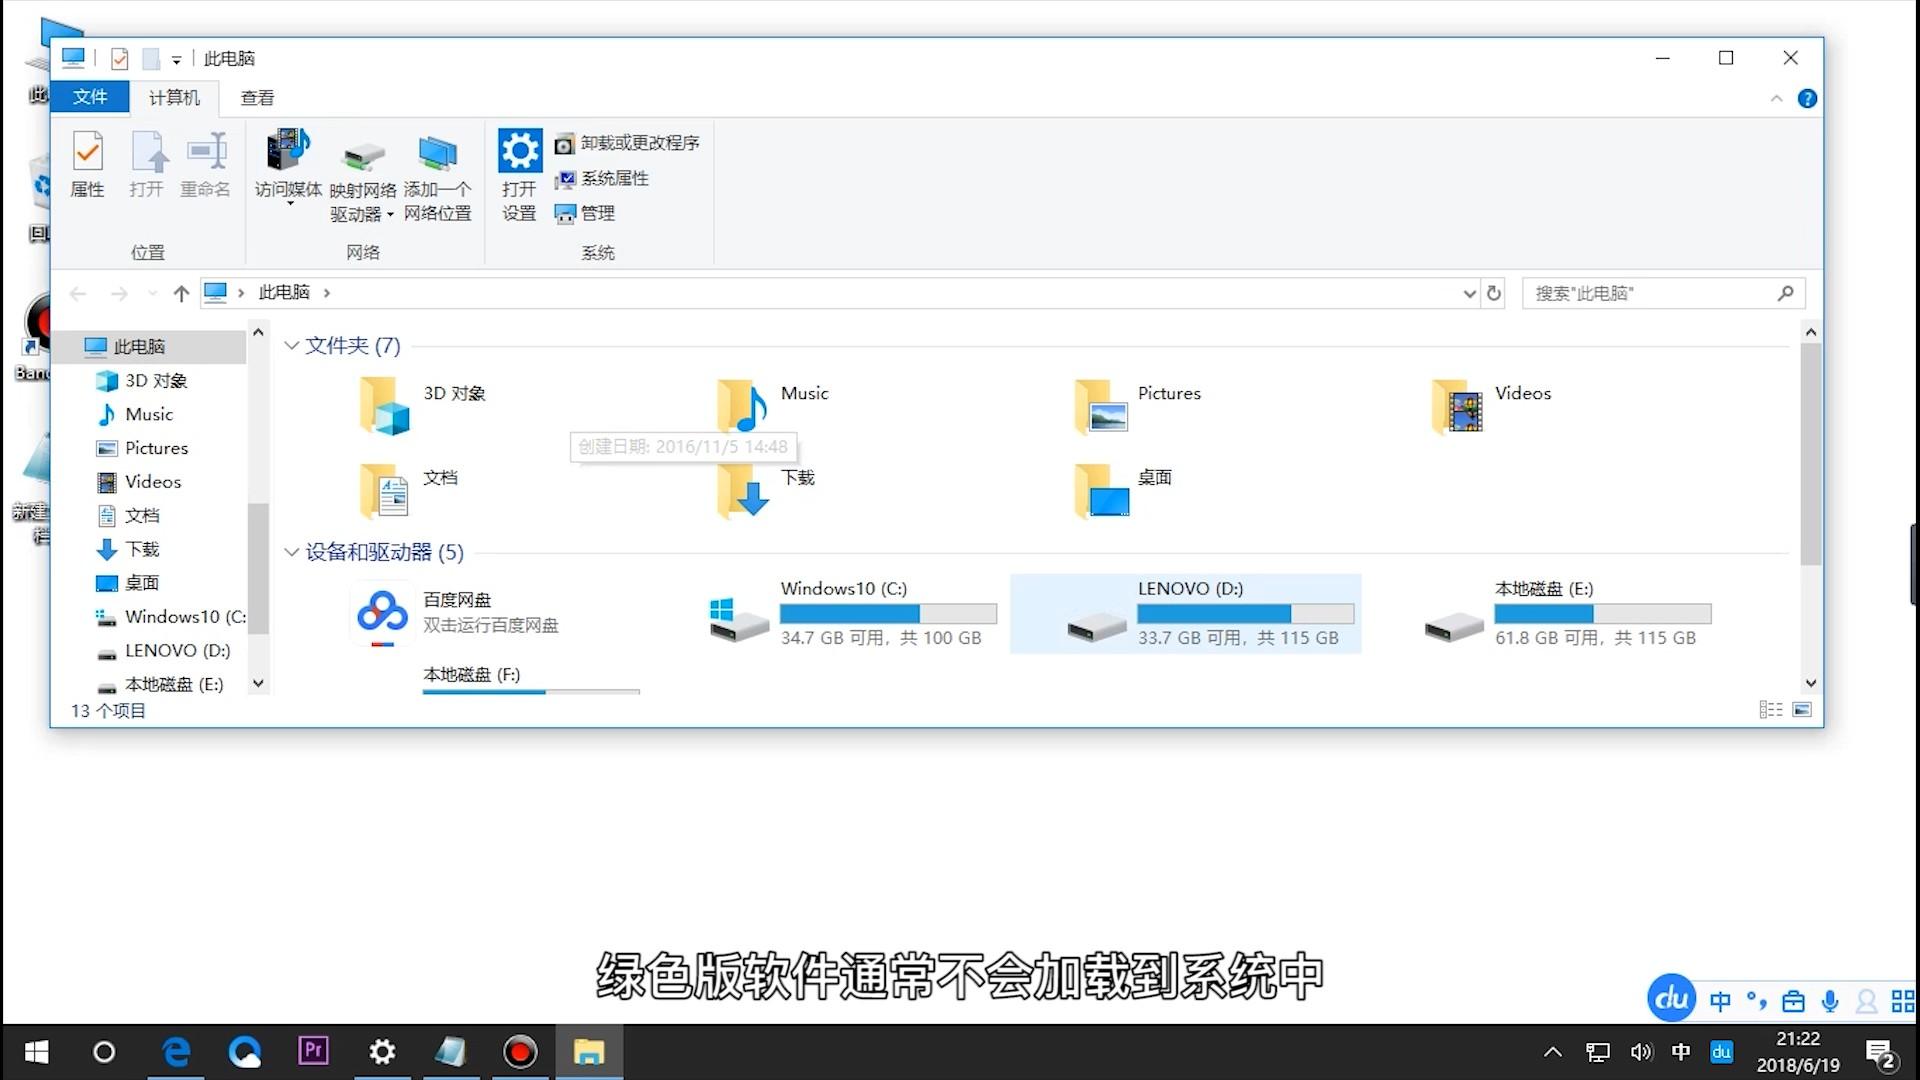
Task: Switch to details view in the status bar
Action: [1770, 709]
